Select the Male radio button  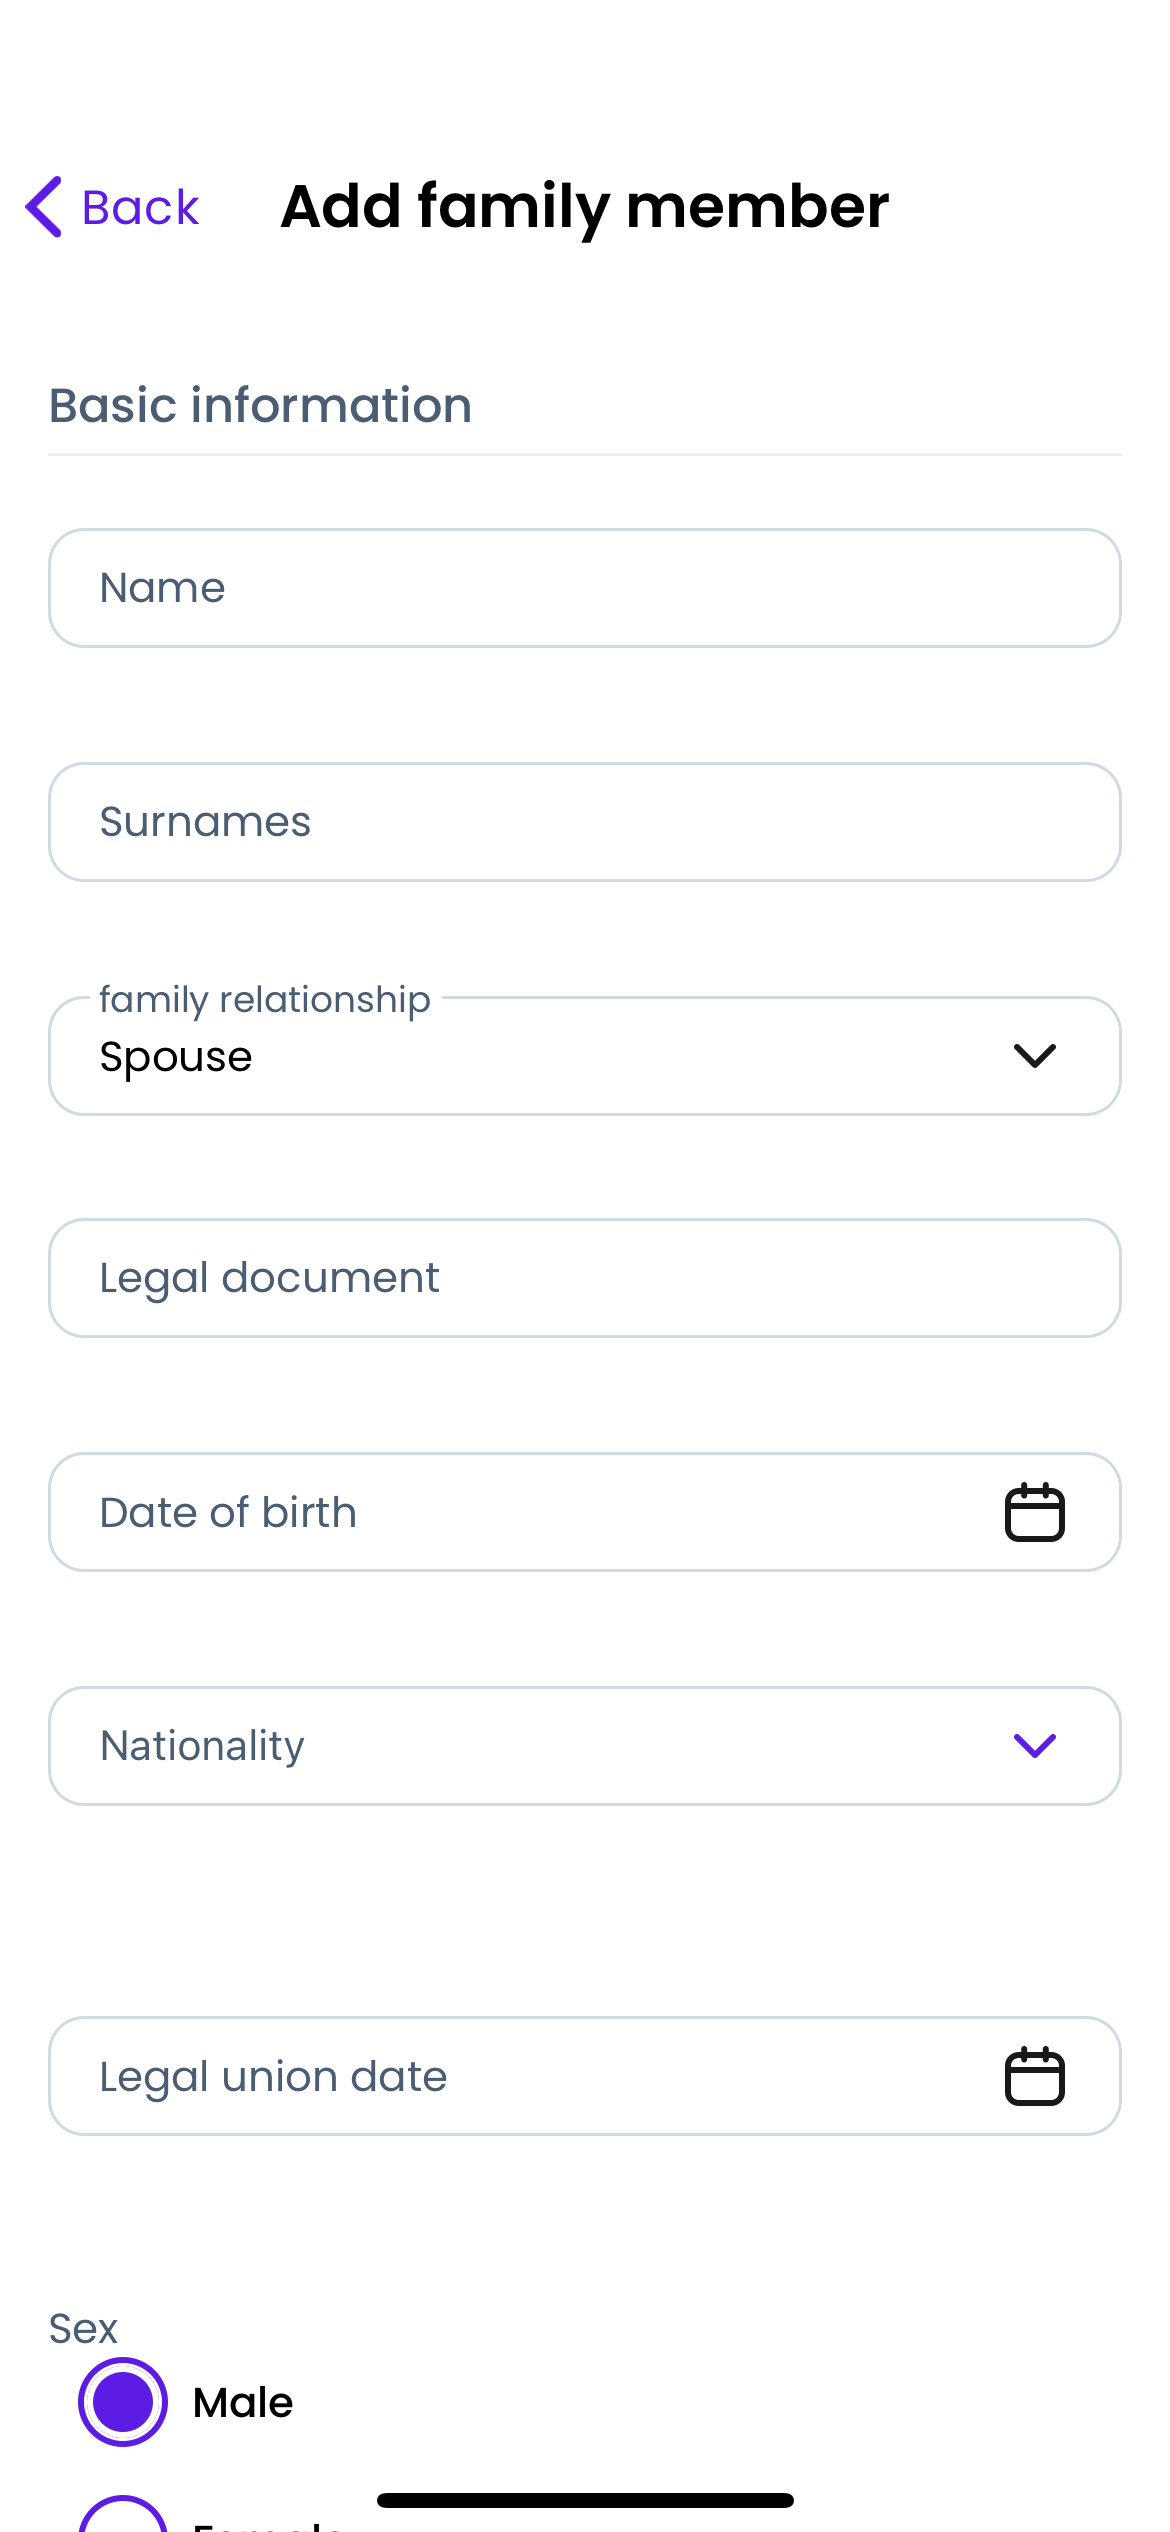point(123,2402)
